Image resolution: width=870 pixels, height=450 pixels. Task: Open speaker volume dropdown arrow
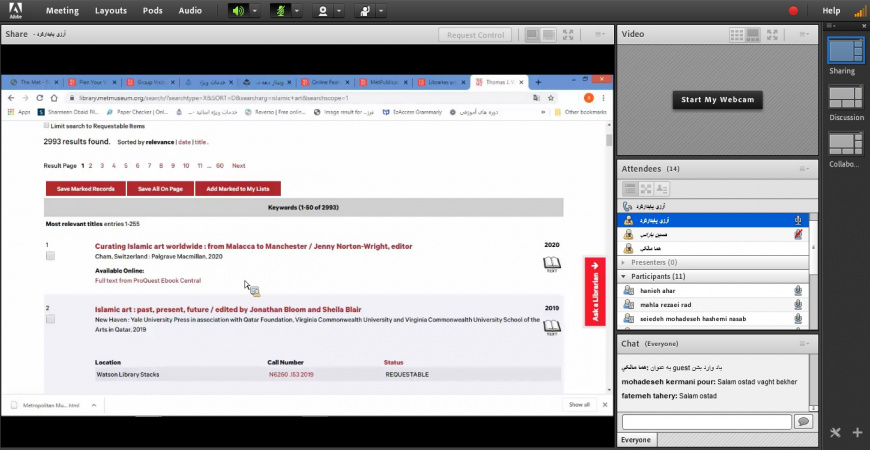(255, 11)
